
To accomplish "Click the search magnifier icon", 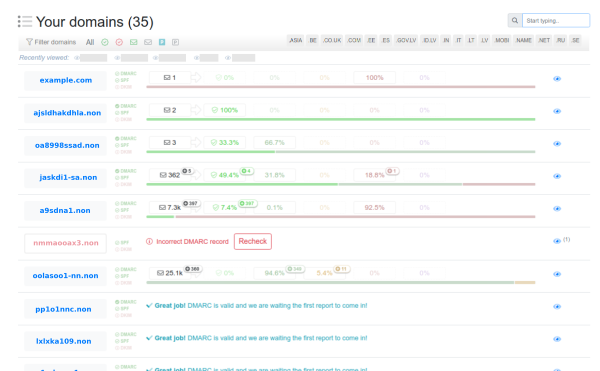I will [515, 20].
